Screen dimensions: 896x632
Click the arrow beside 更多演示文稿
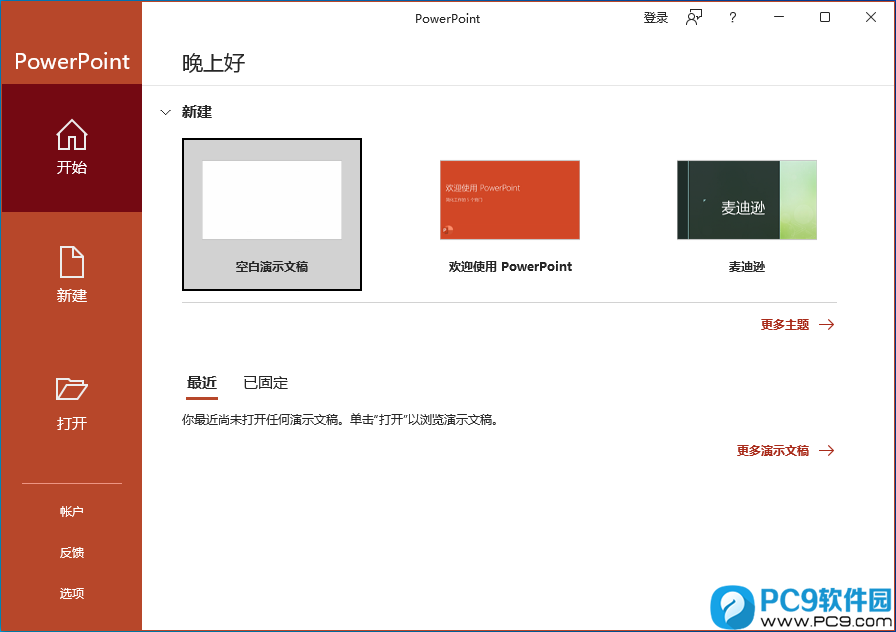tap(826, 451)
